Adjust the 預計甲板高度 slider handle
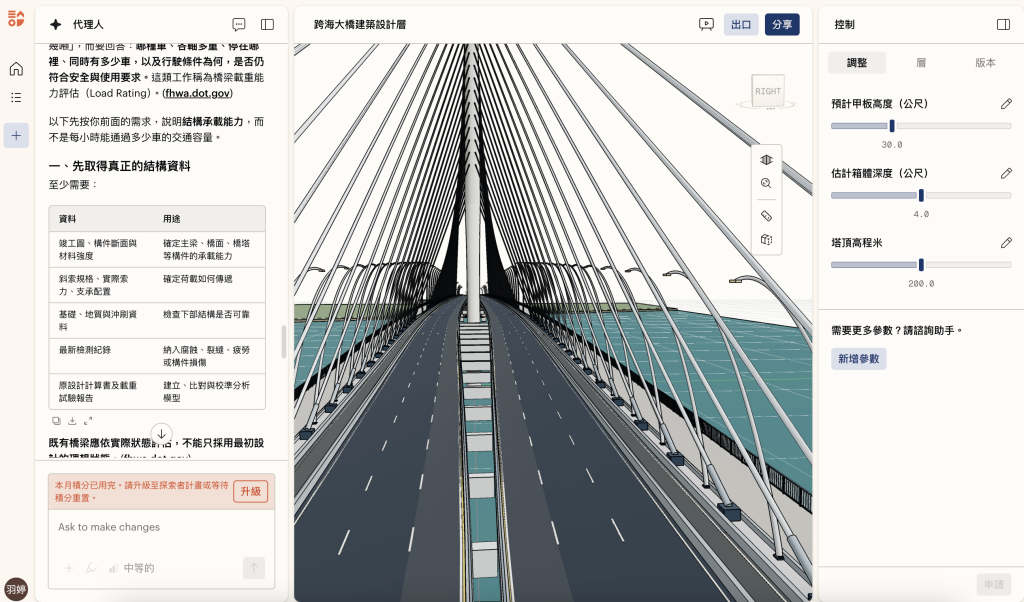1024x602 pixels. tap(892, 125)
